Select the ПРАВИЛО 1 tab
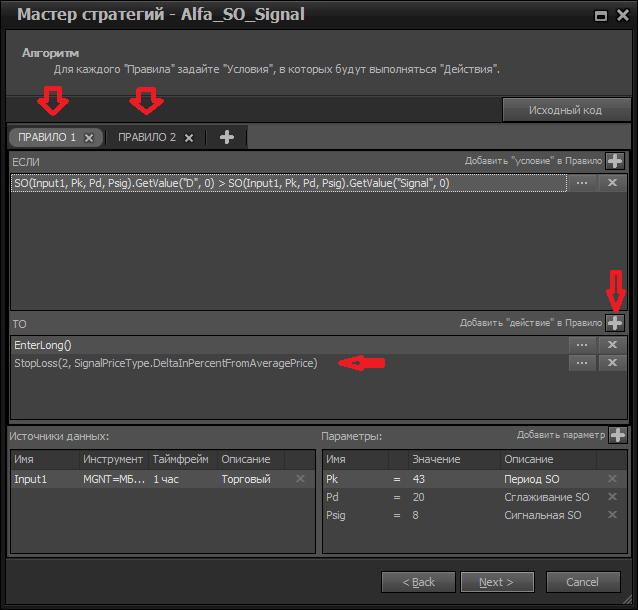 [47, 137]
